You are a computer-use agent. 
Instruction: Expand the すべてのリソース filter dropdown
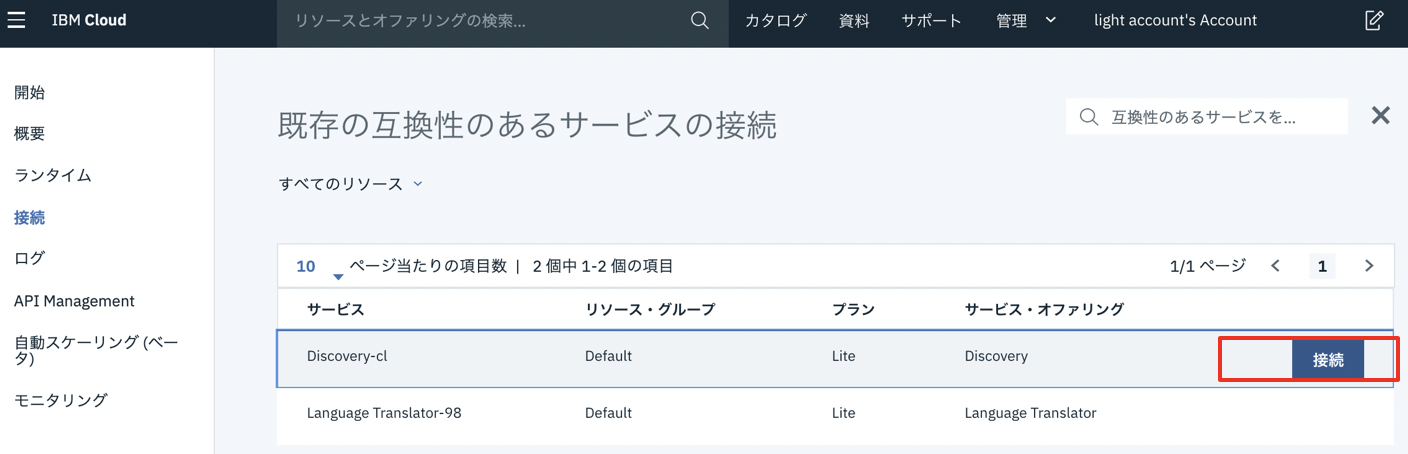(x=351, y=184)
